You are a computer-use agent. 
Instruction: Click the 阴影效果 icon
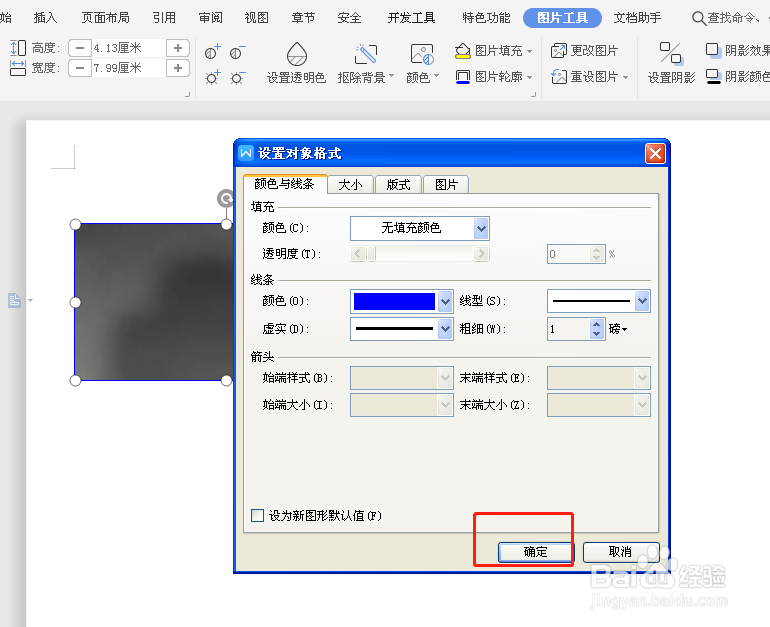[712, 50]
